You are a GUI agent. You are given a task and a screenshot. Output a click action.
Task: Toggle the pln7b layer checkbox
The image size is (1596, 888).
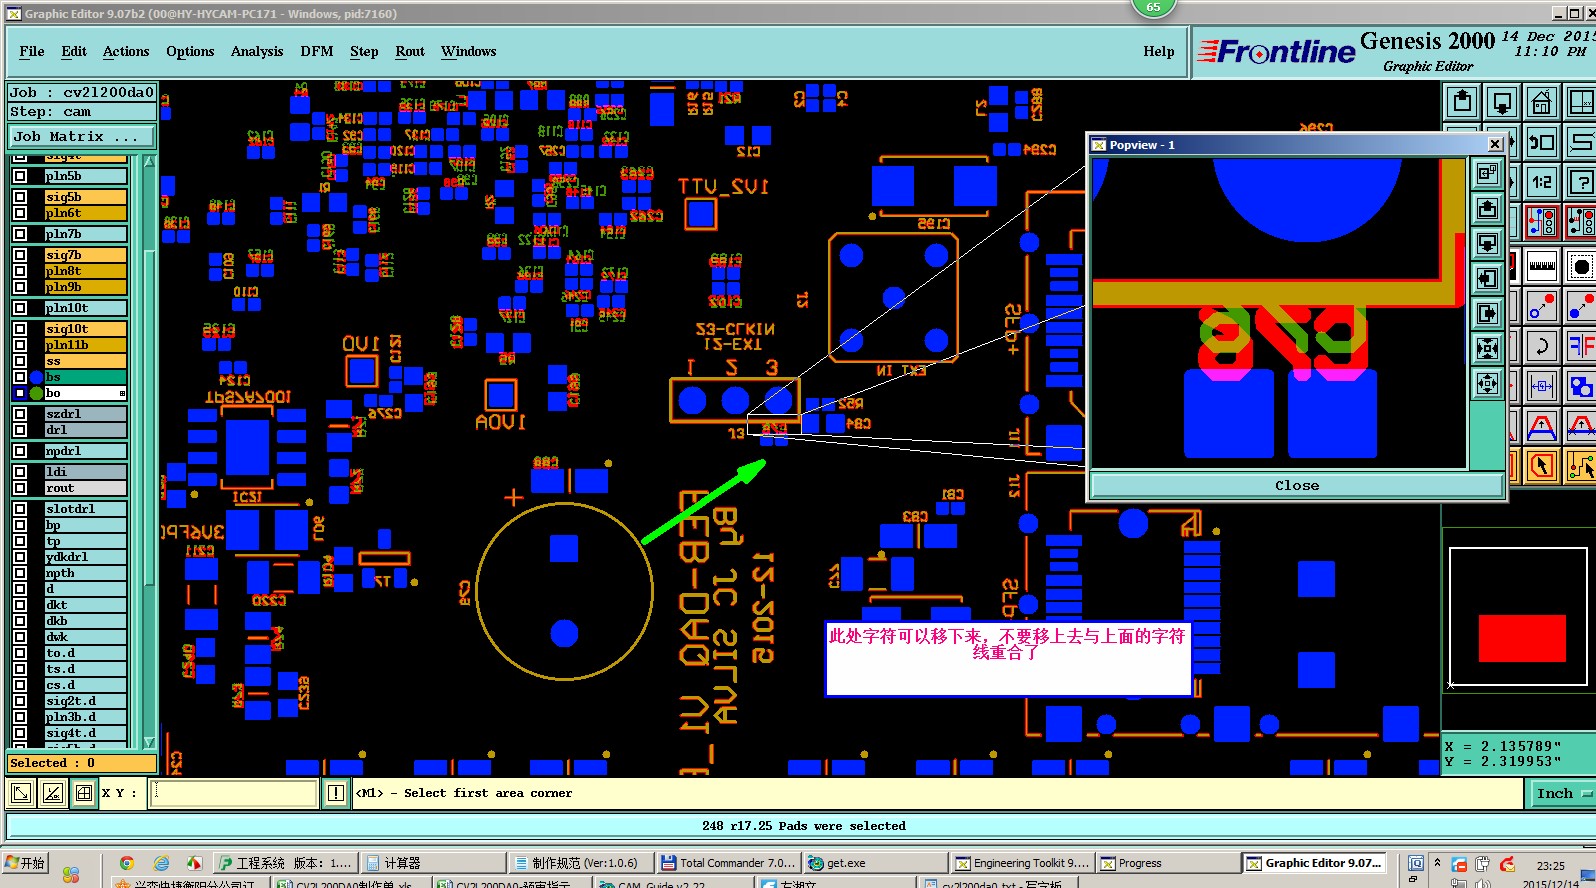point(20,234)
